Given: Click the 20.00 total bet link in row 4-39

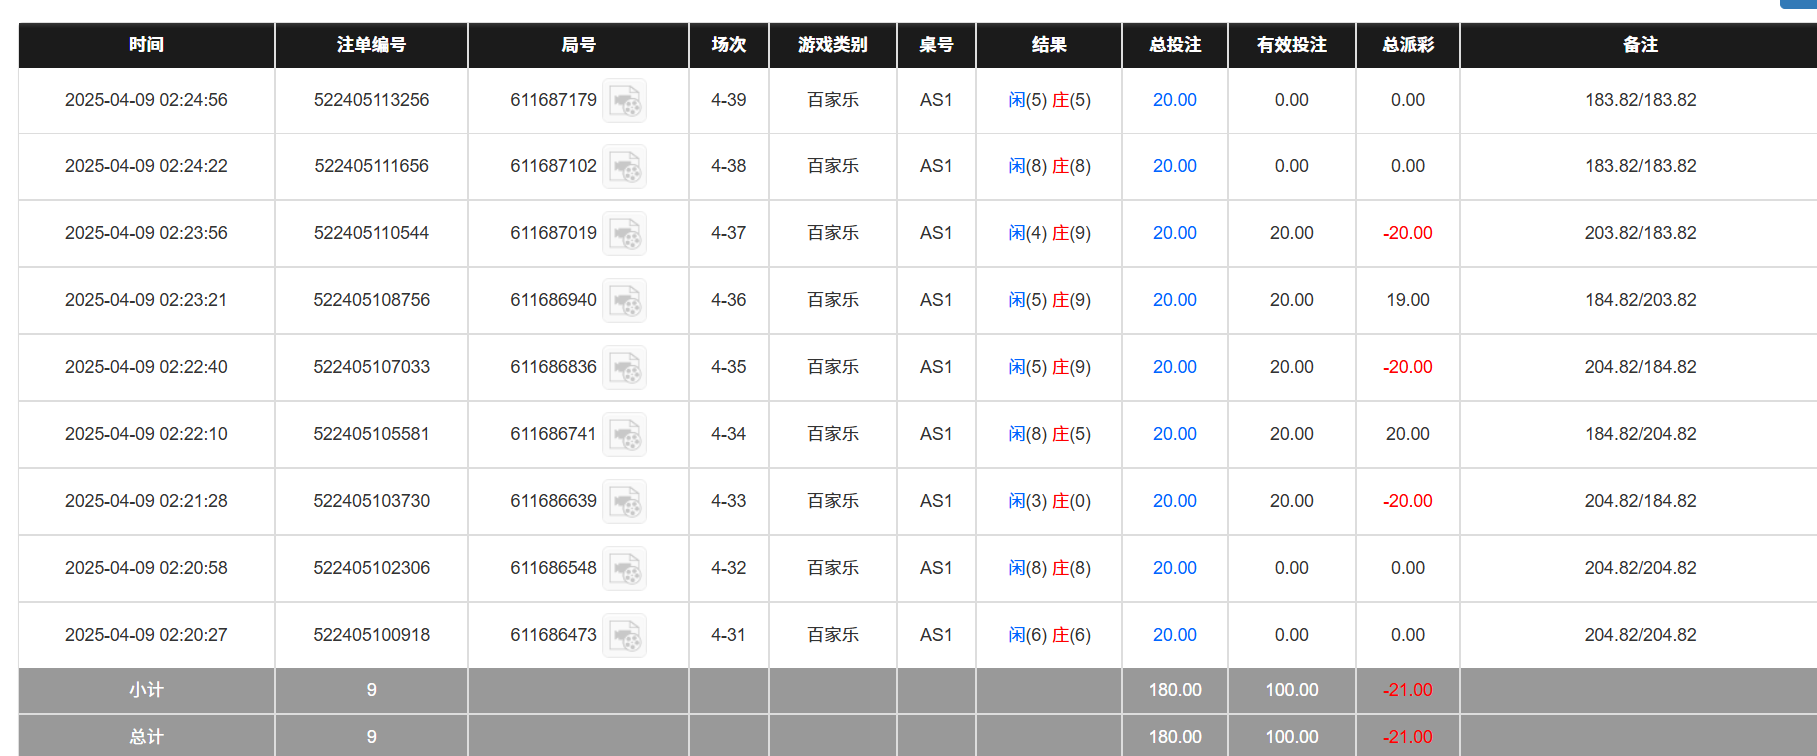Looking at the screenshot, I should [x=1174, y=100].
